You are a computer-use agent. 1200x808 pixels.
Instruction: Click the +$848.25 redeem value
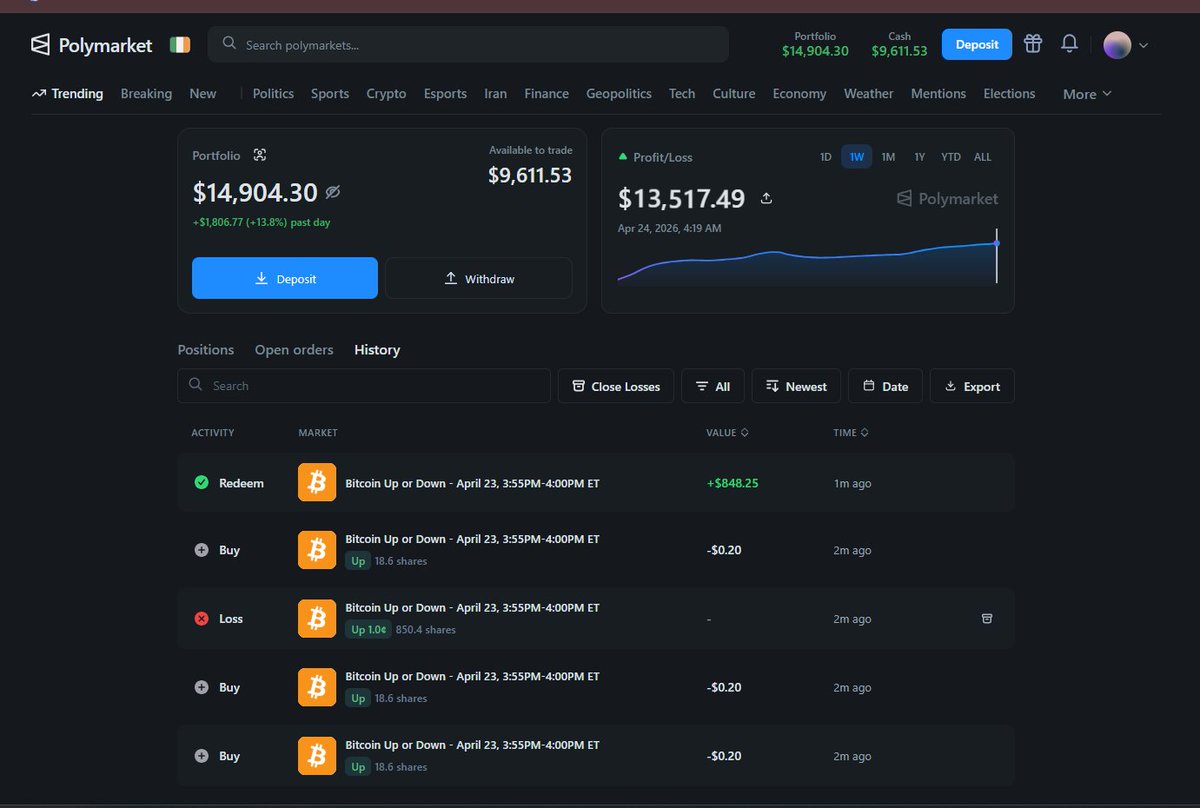click(x=732, y=483)
